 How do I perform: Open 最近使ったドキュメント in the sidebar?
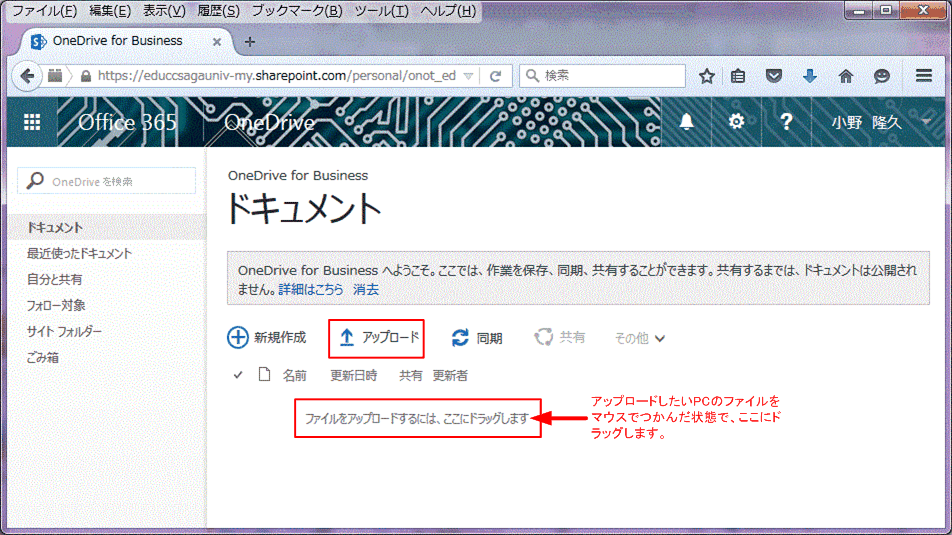click(79, 254)
